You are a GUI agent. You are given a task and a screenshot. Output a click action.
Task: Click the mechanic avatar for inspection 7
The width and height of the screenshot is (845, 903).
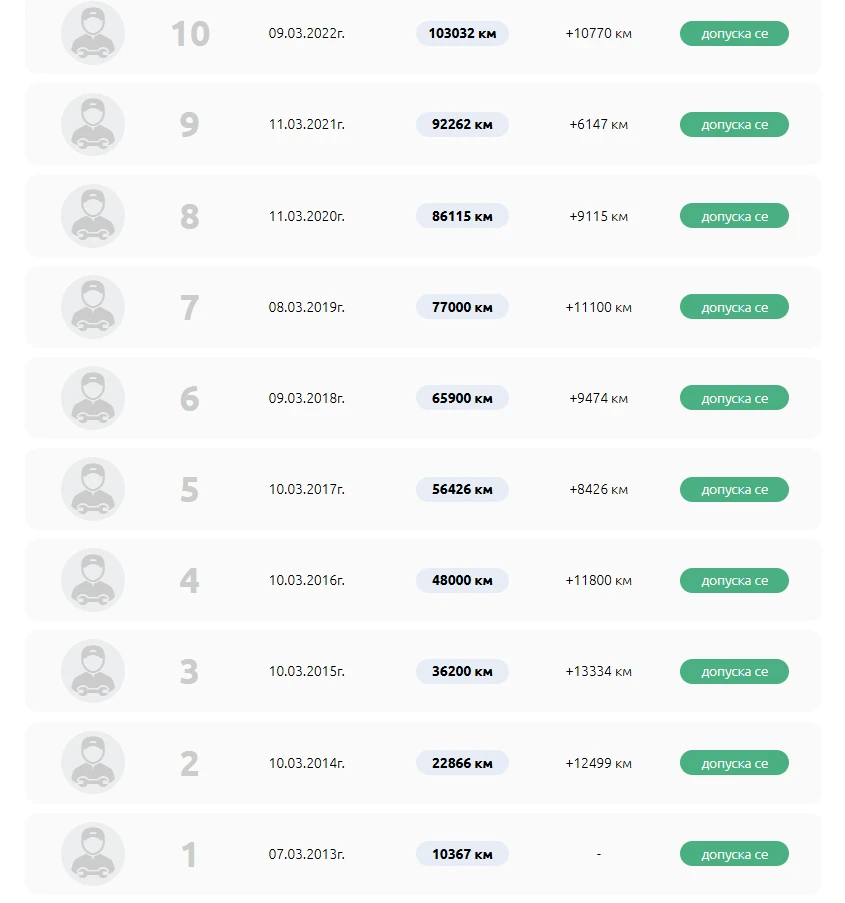93,307
